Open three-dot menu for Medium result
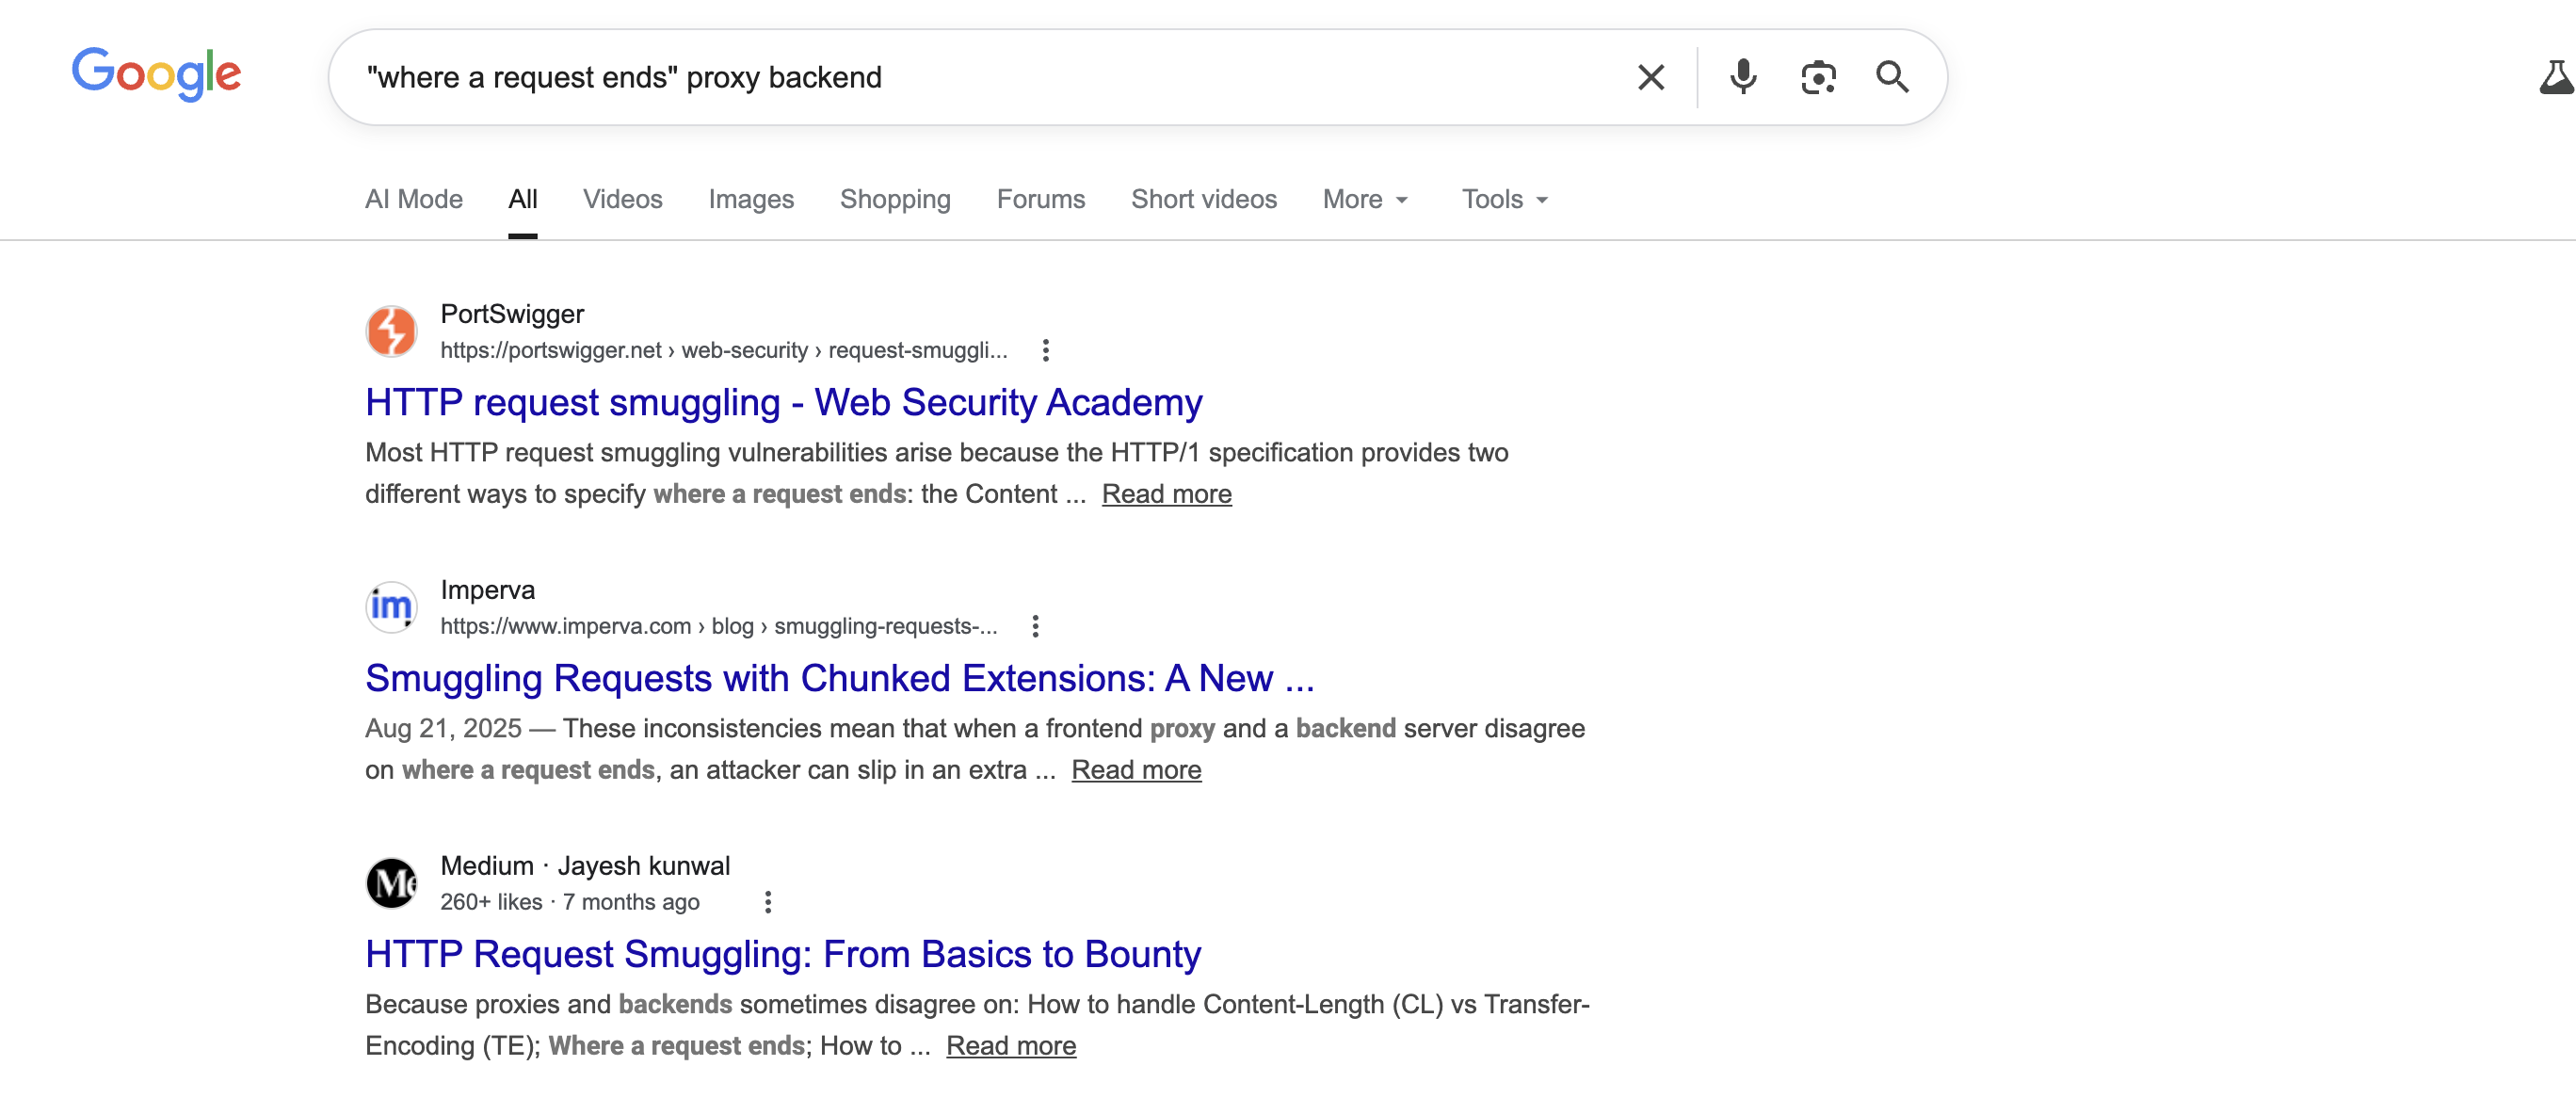The height and width of the screenshot is (1098, 2576). coord(767,902)
